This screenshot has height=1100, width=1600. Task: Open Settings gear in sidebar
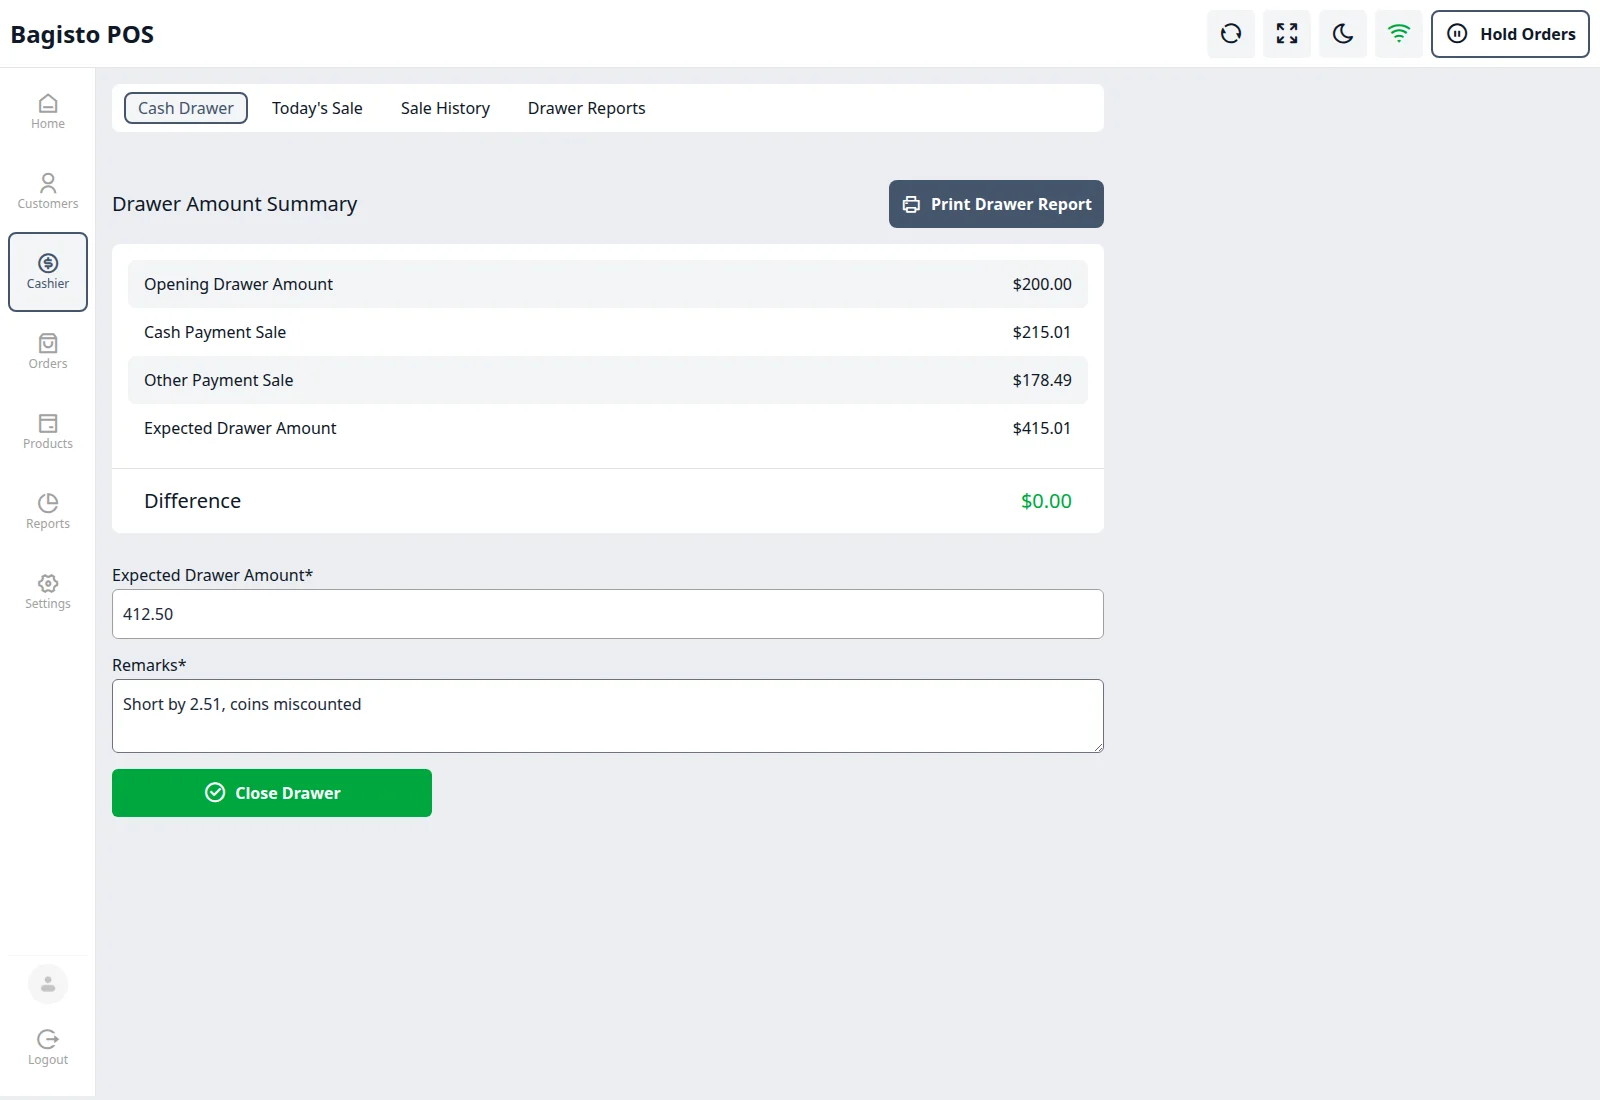coord(48,592)
